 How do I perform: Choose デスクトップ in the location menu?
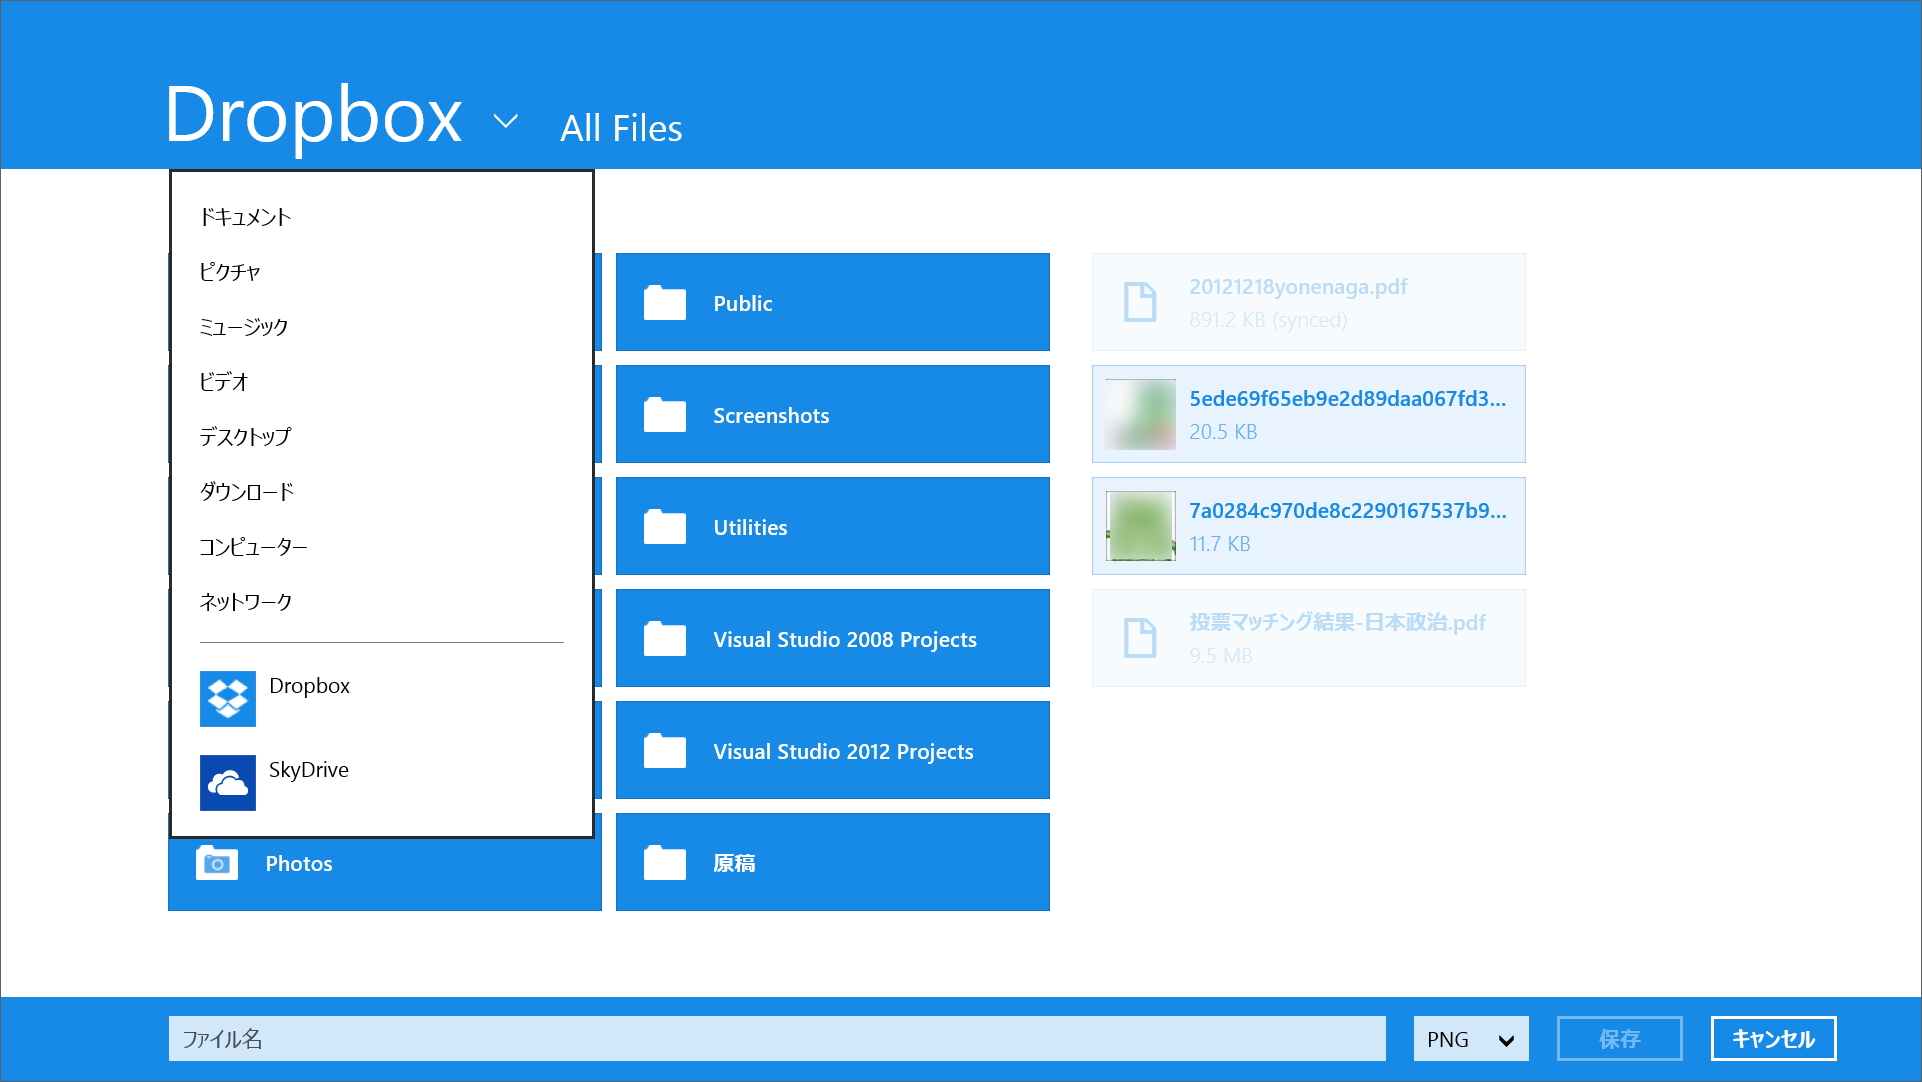click(244, 436)
